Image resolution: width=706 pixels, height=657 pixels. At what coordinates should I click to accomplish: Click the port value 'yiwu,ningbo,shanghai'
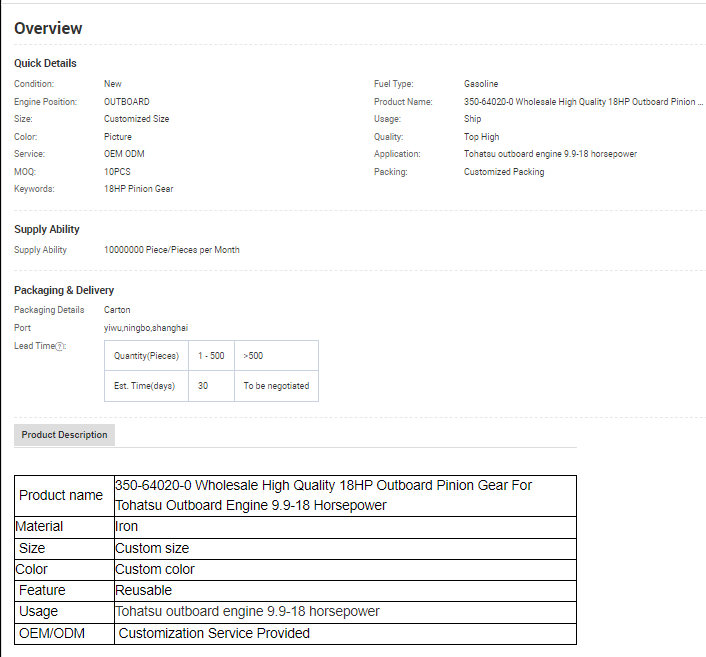(146, 327)
